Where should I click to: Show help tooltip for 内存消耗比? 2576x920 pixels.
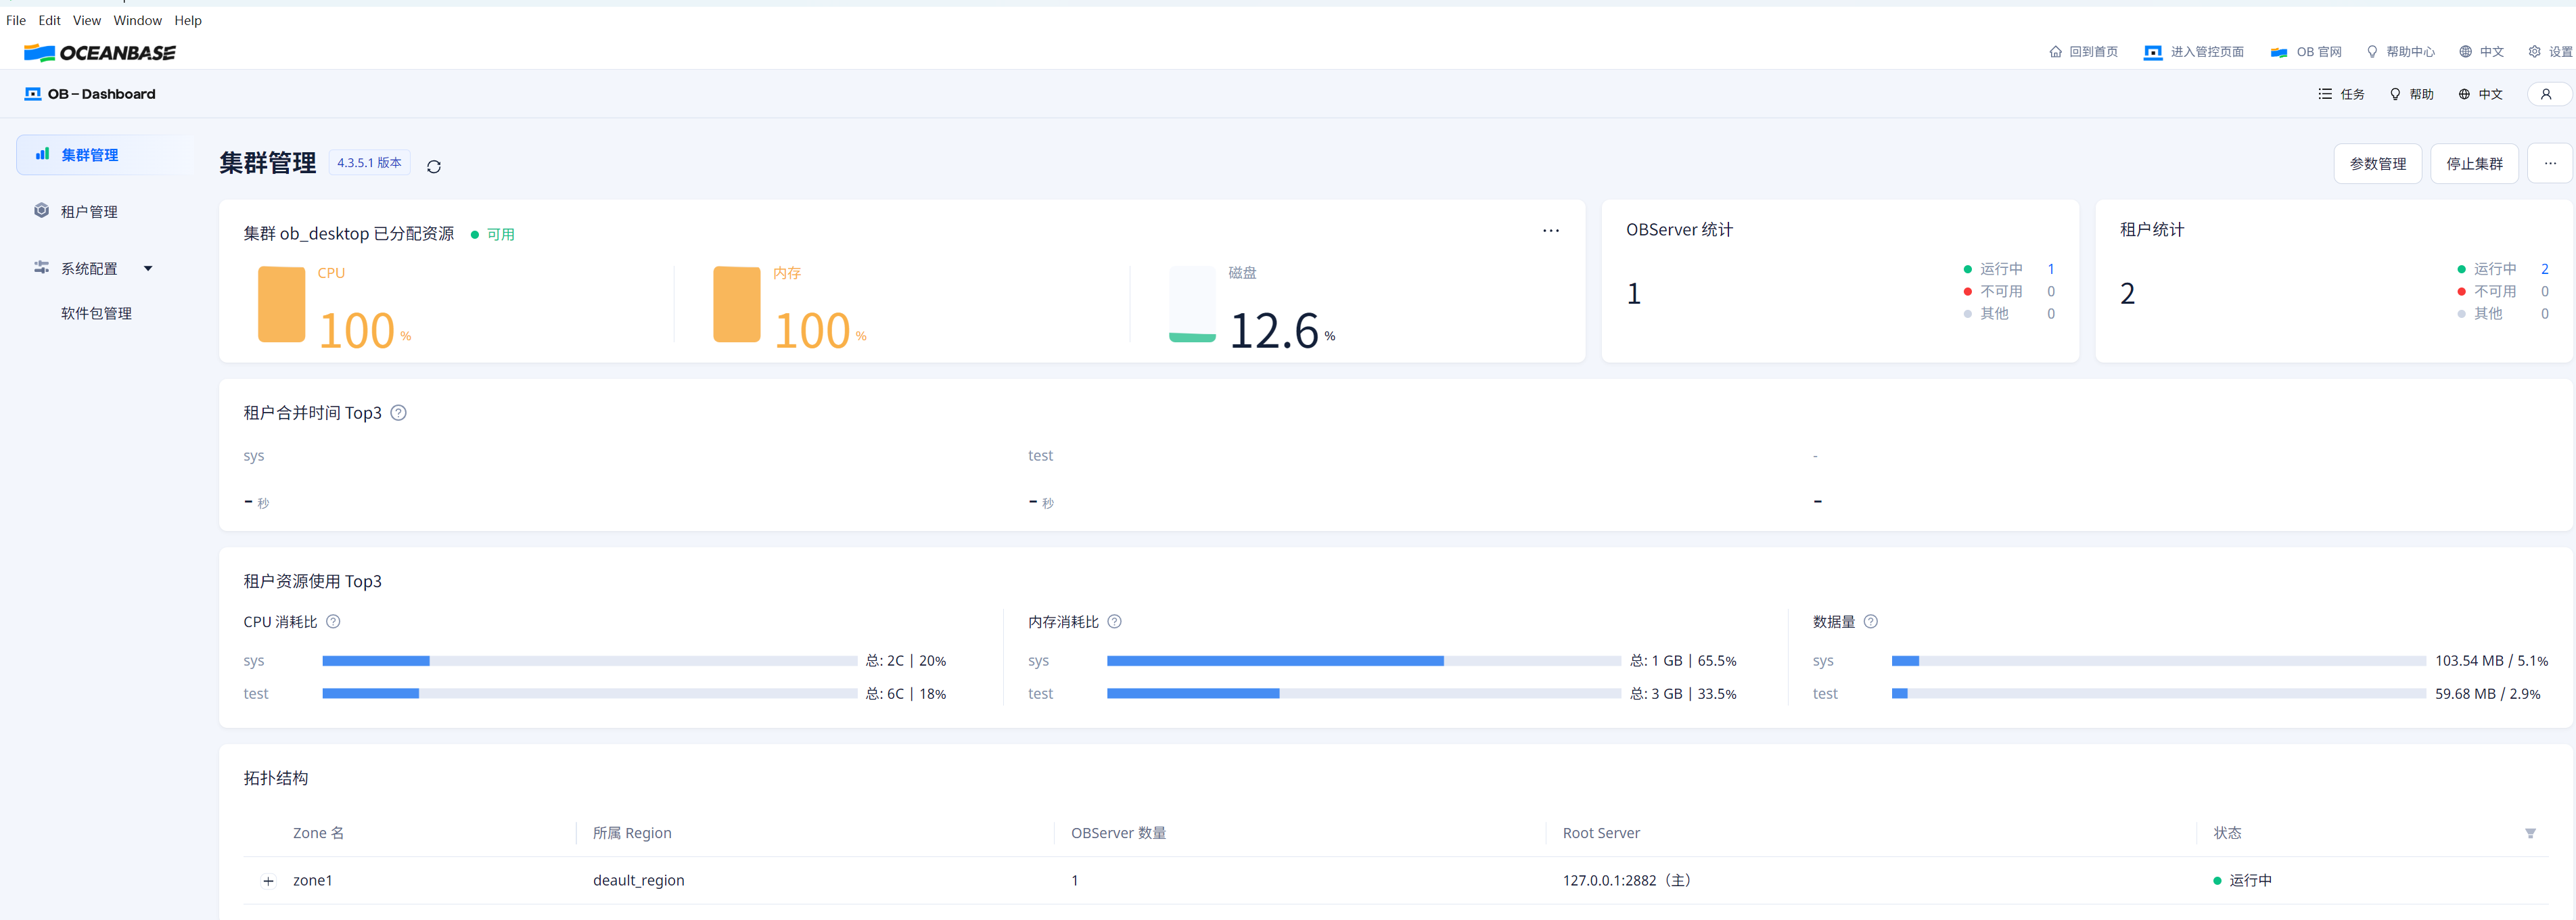pyautogui.click(x=1114, y=621)
